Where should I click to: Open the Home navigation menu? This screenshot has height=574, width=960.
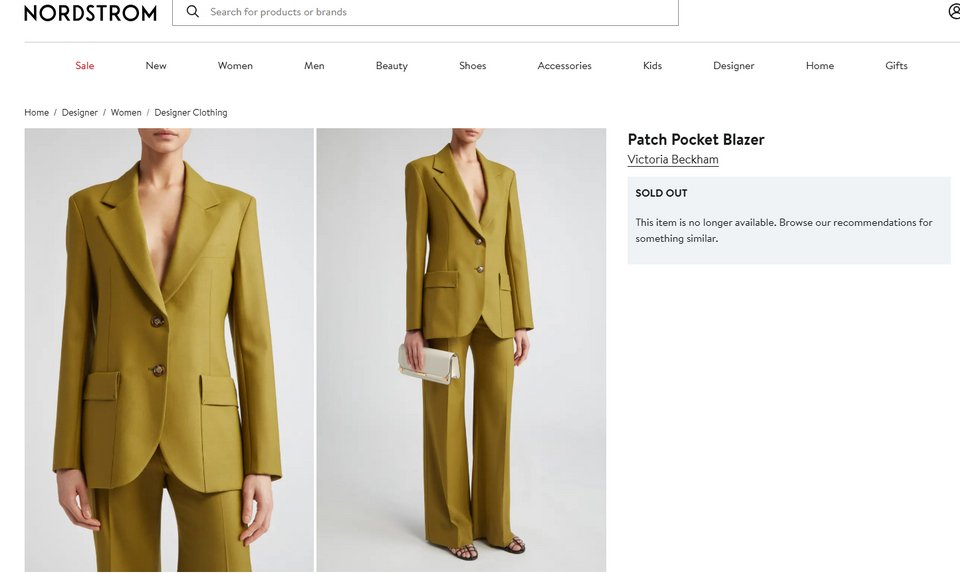point(820,66)
